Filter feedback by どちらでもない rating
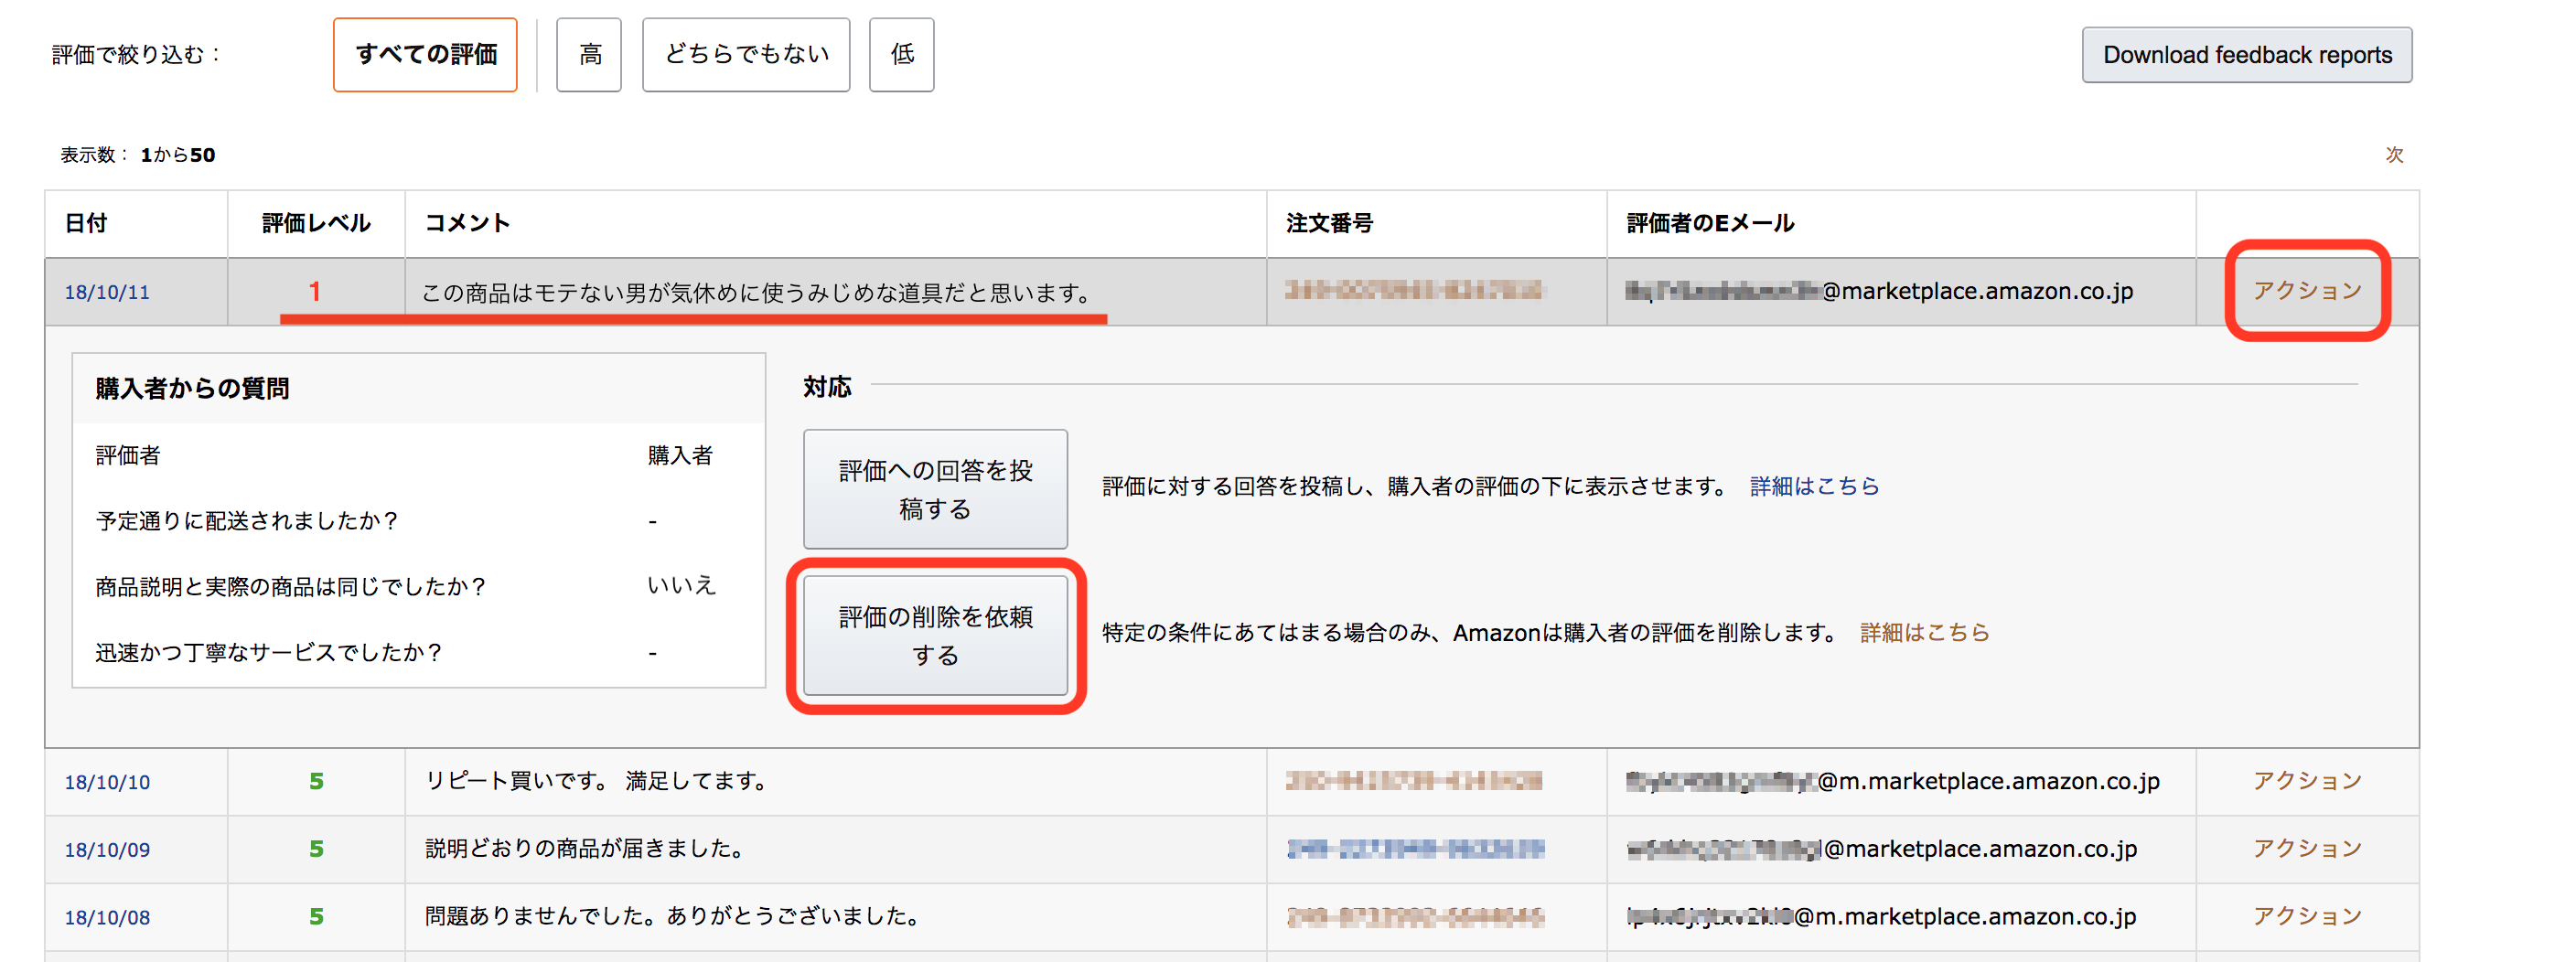Screen dimensions: 2576x962 746,55
